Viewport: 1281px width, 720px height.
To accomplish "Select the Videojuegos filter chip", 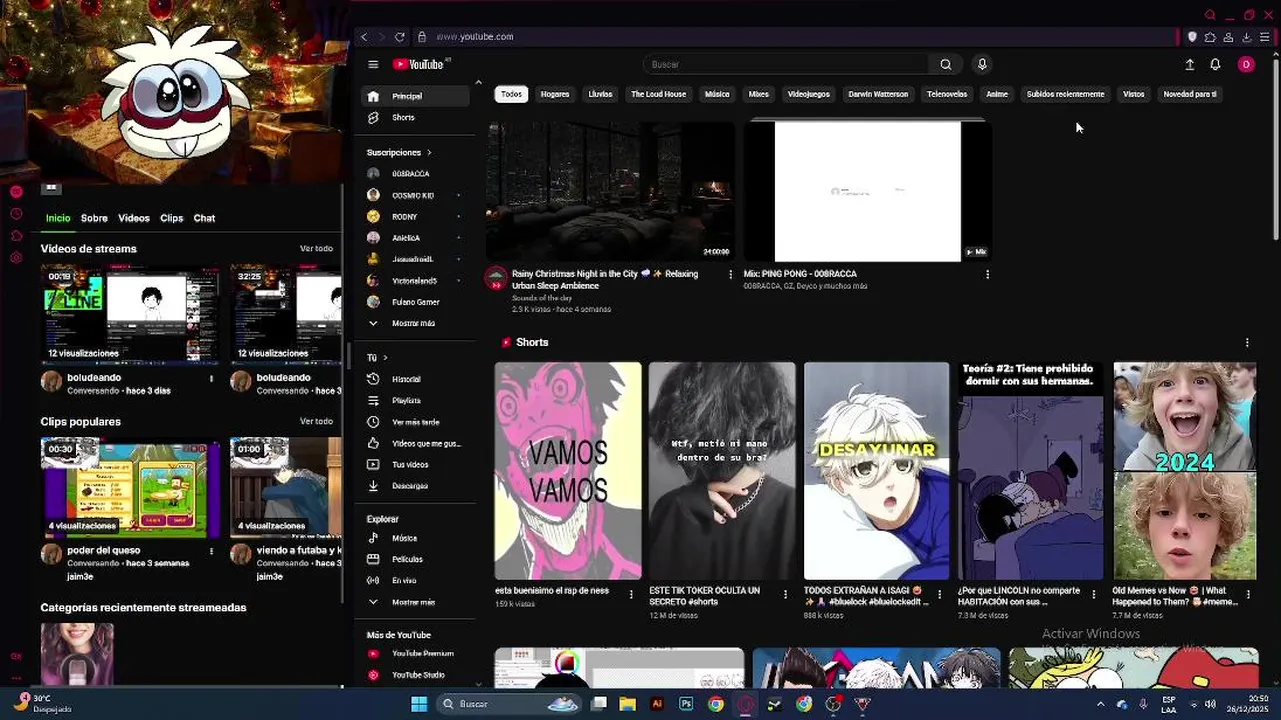I will (808, 94).
